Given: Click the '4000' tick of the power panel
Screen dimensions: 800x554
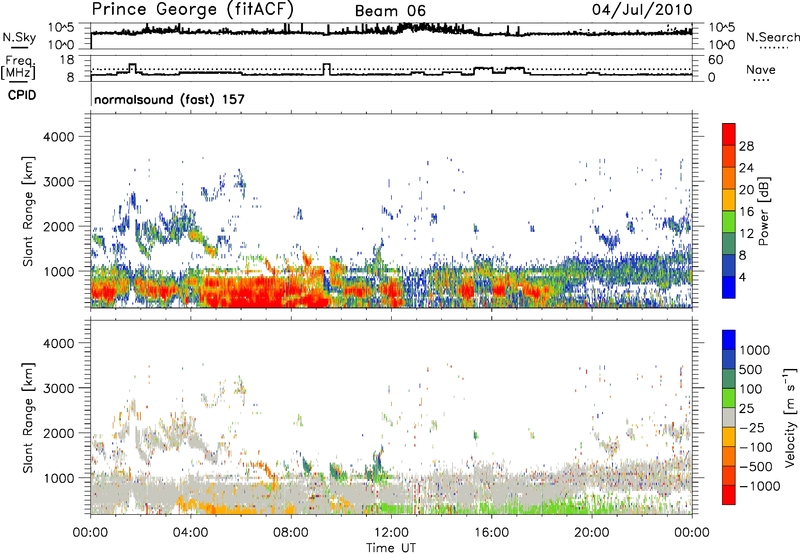Looking at the screenshot, I should [x=58, y=137].
